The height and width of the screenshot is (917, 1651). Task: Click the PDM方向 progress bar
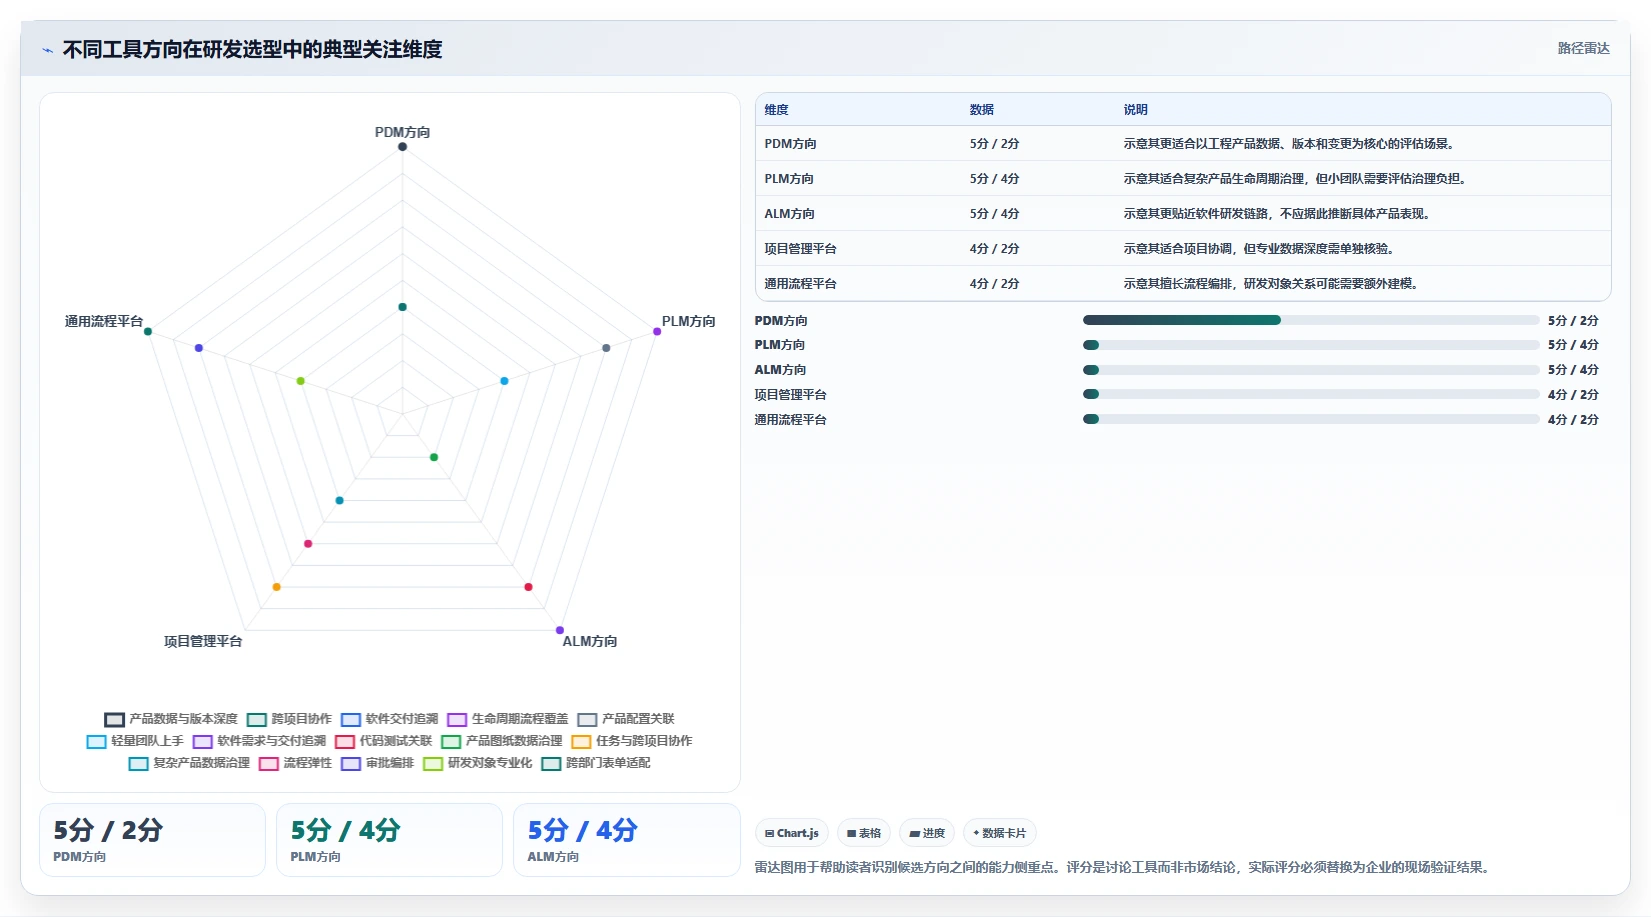point(1310,320)
